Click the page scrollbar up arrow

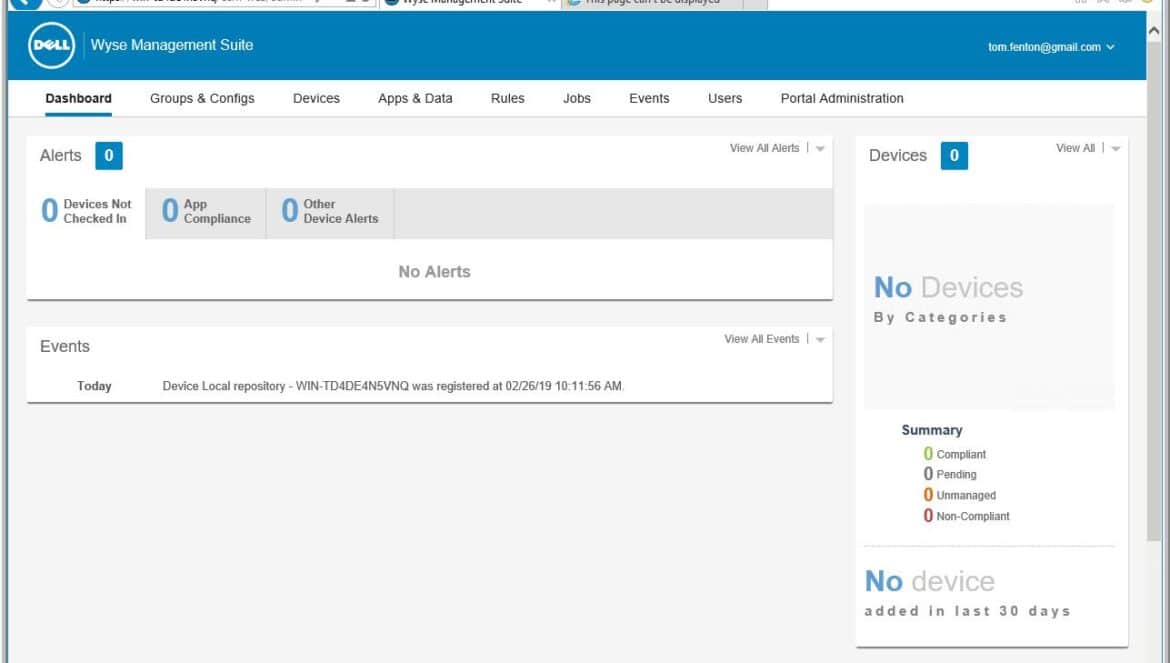tap(1154, 31)
